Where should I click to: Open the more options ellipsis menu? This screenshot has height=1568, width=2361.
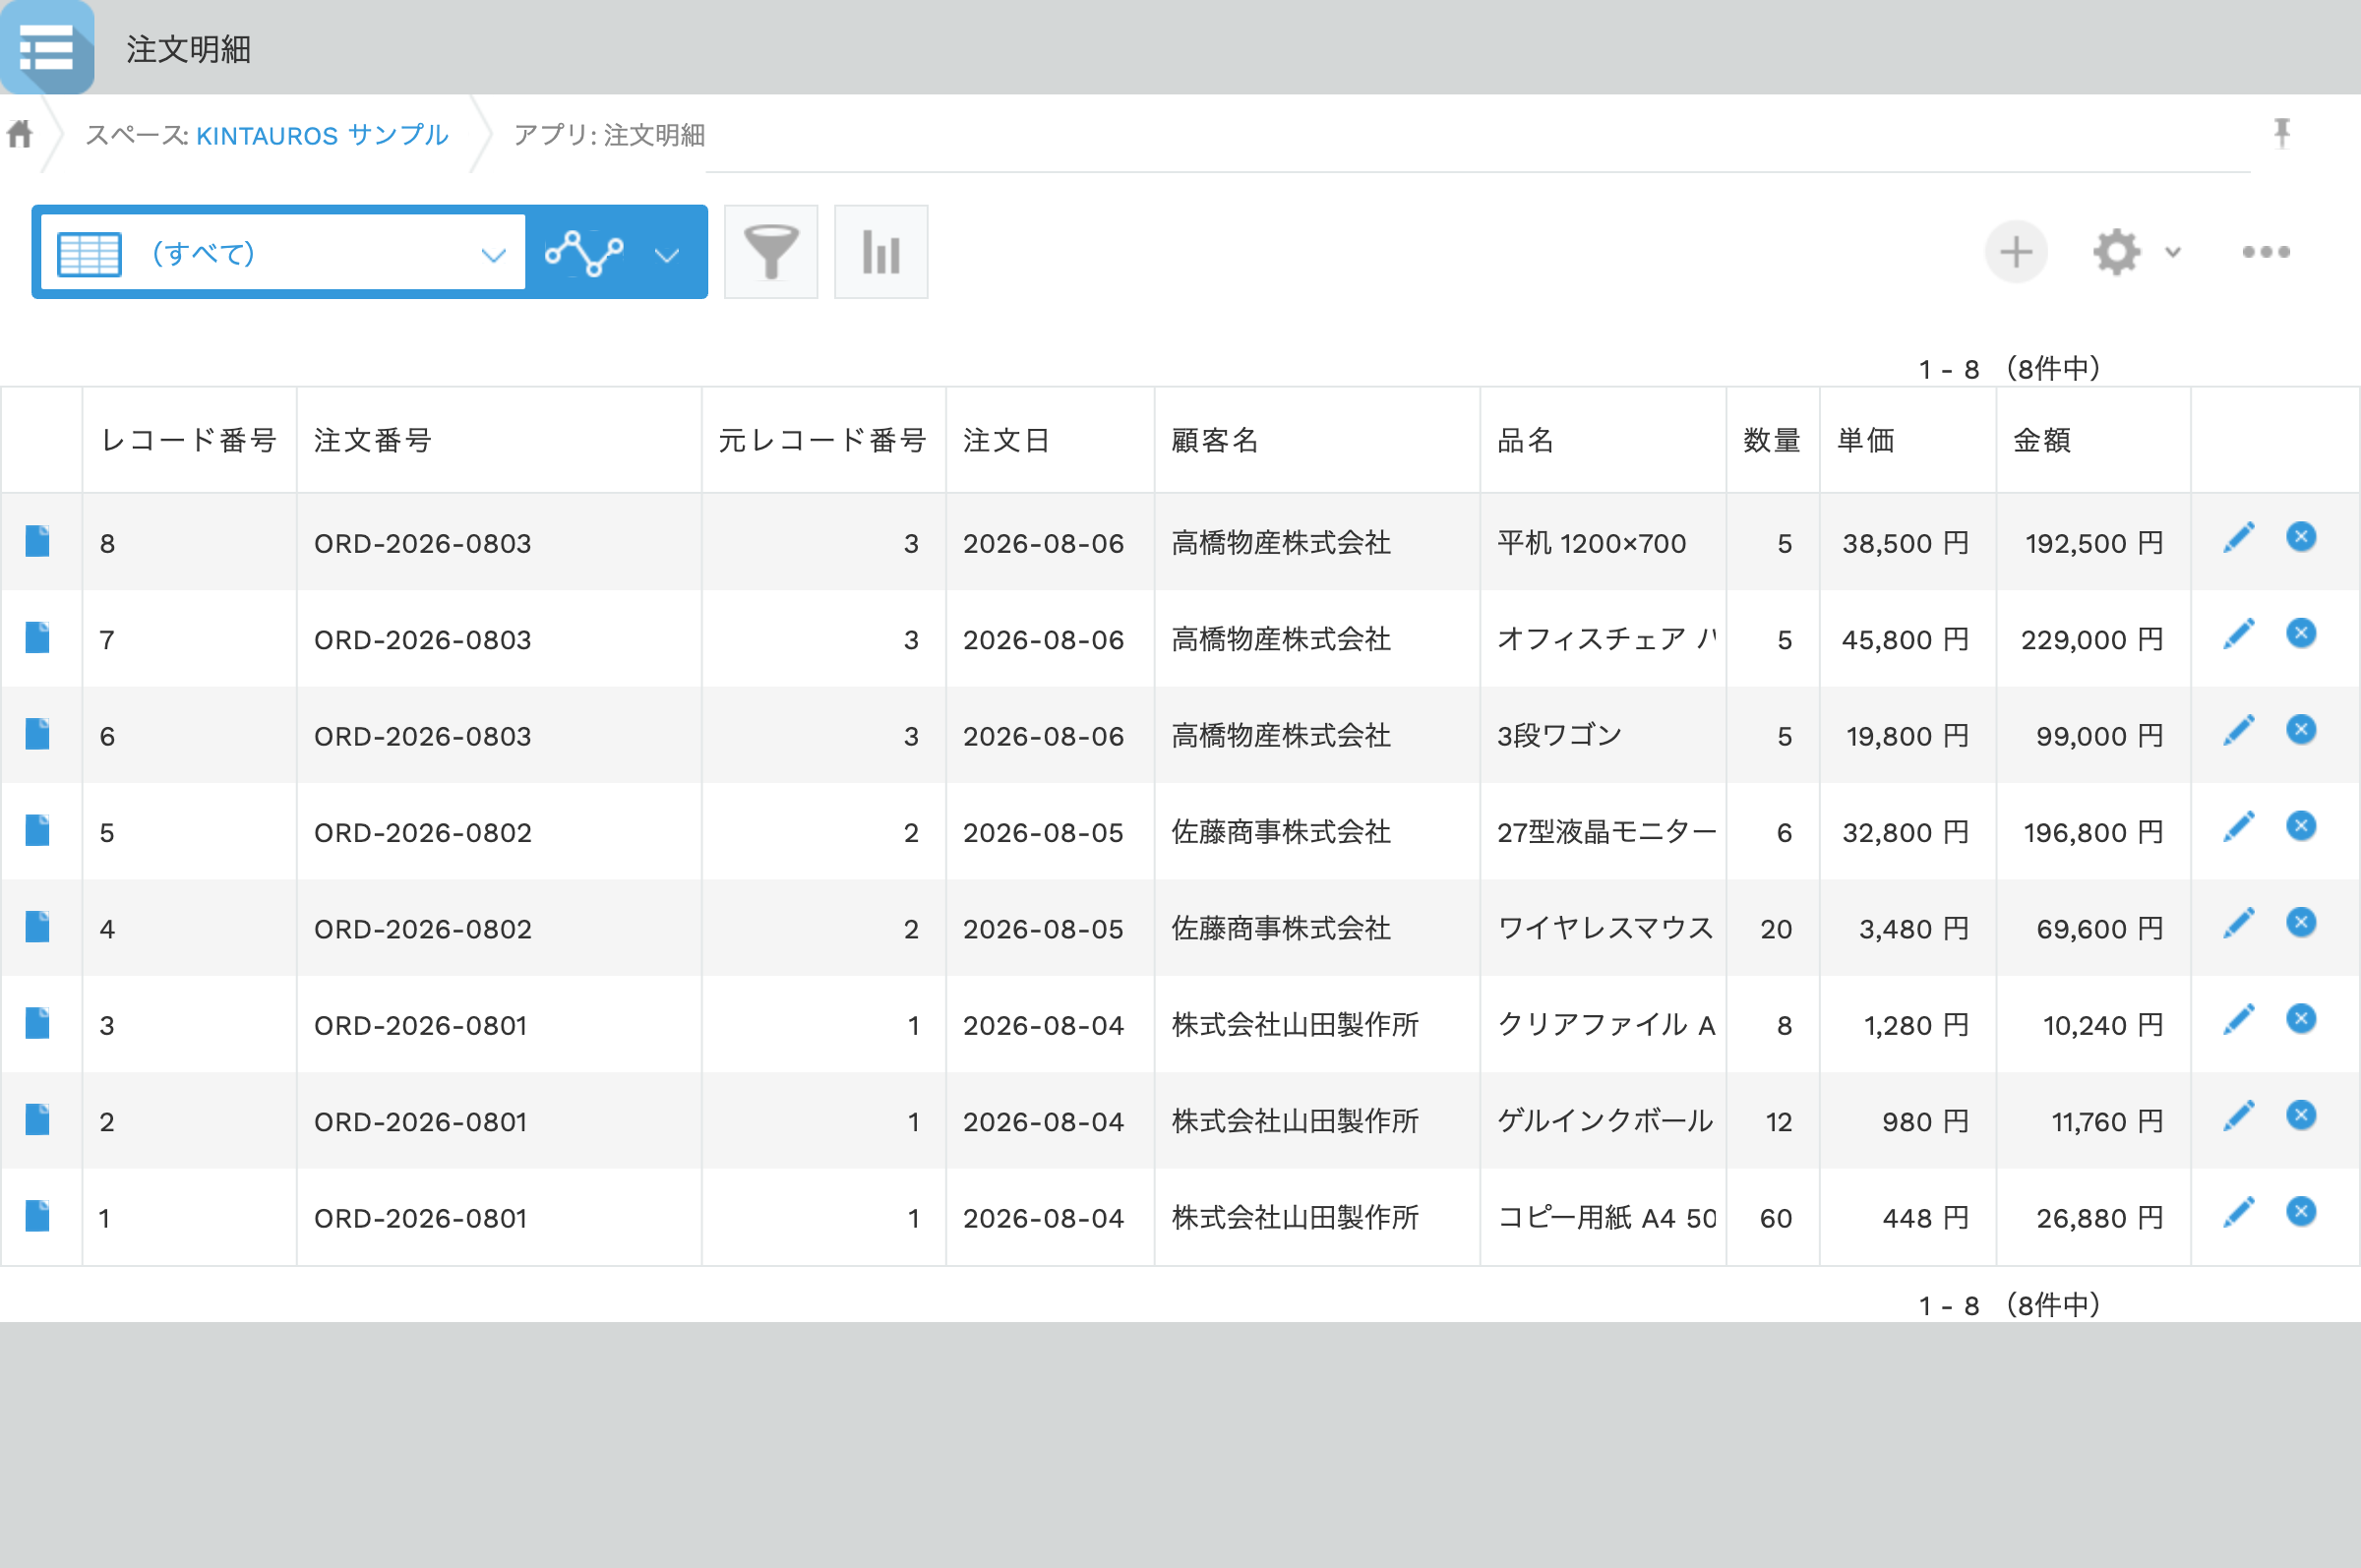pos(2266,252)
